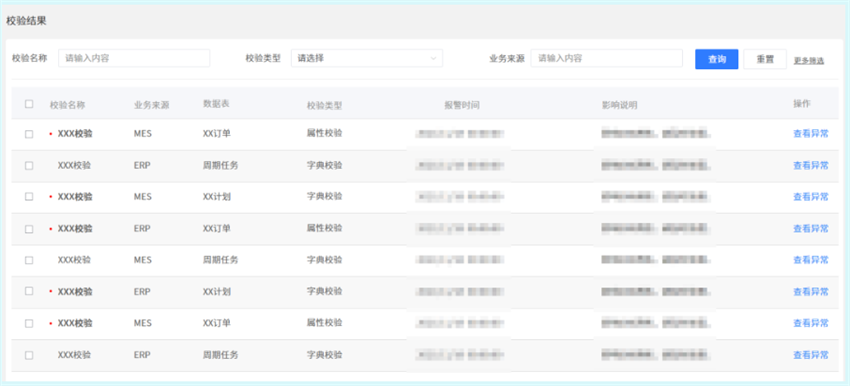Toggle the select-all checkbox in table header

point(29,104)
